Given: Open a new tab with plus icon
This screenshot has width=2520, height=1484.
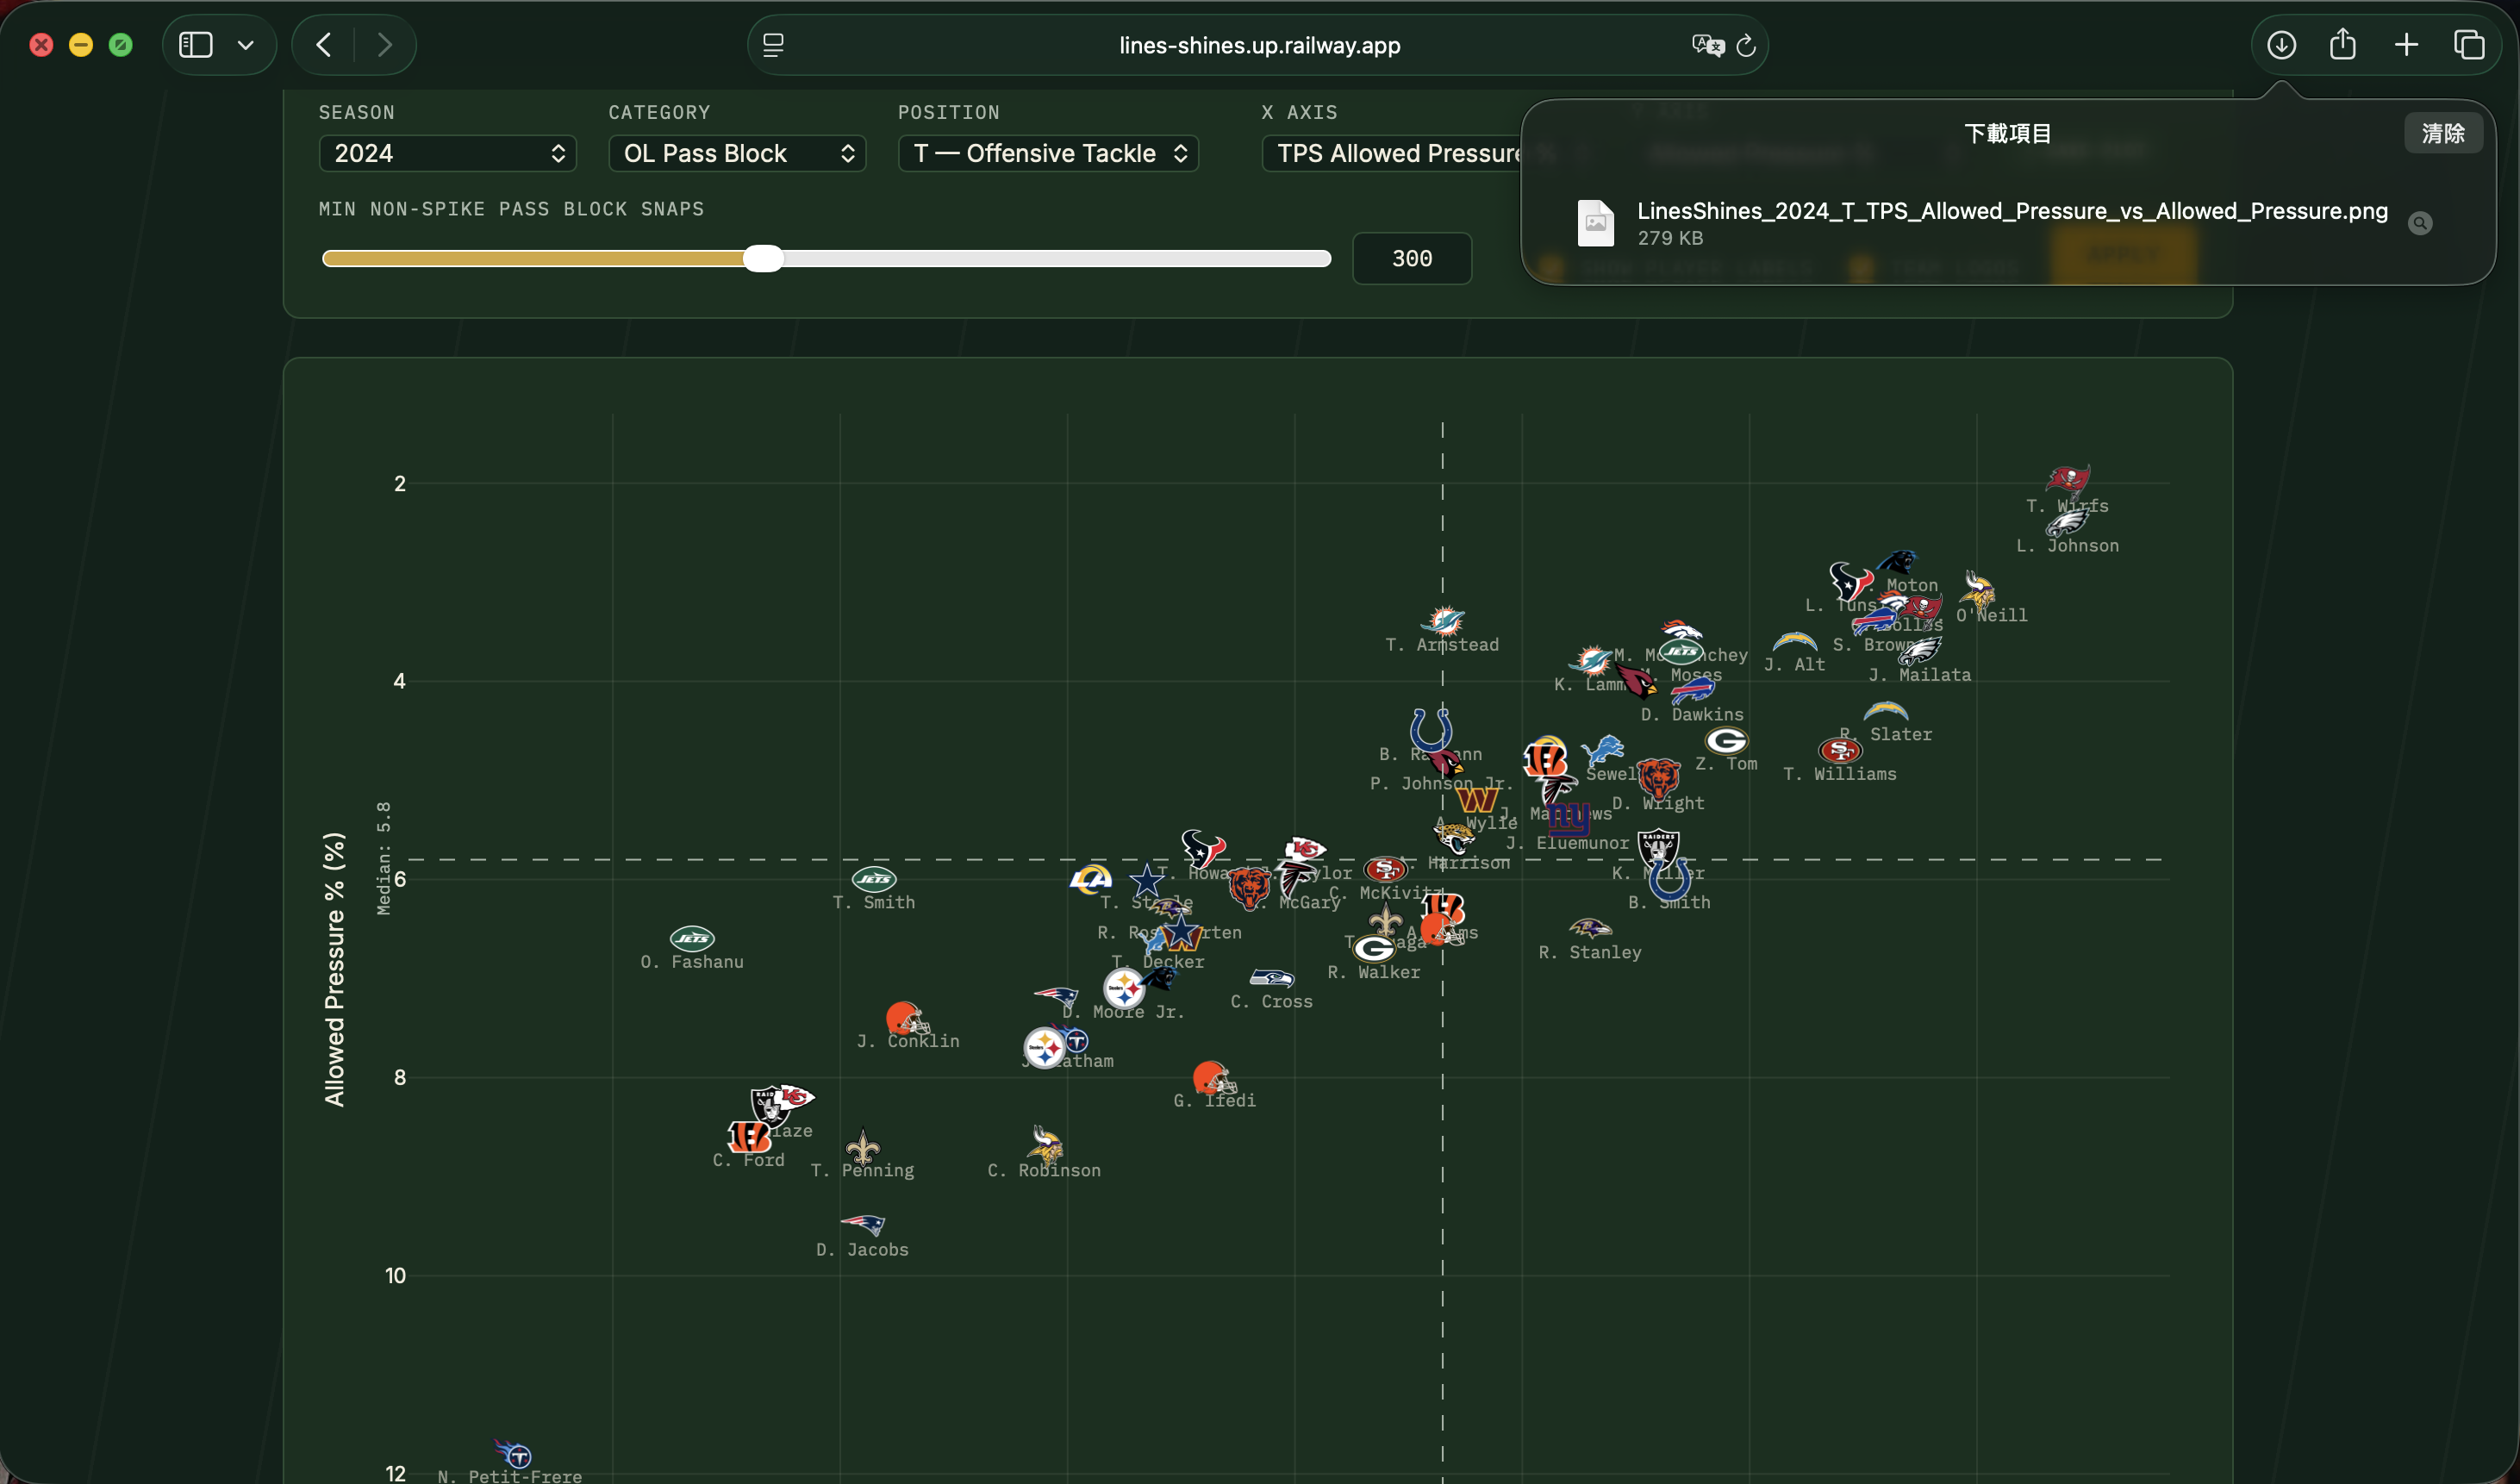Looking at the screenshot, I should tap(2406, 45).
